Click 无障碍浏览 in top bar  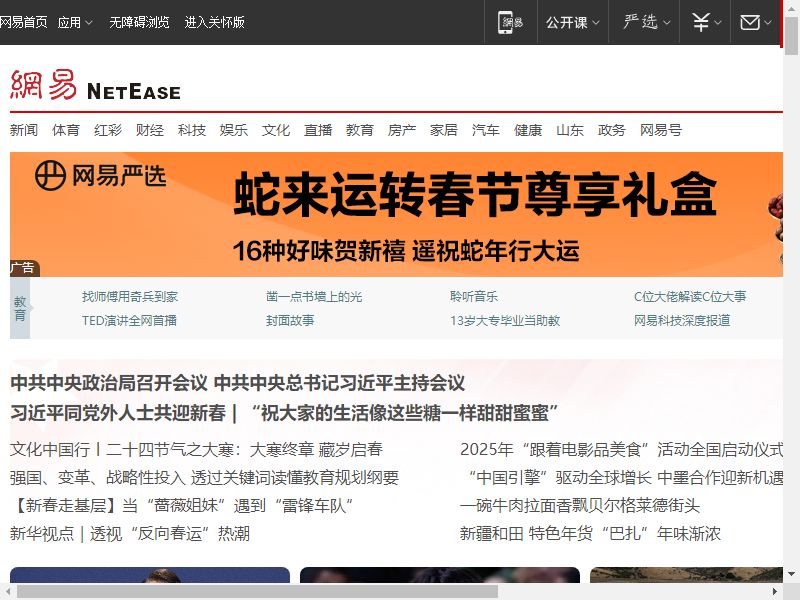click(139, 22)
